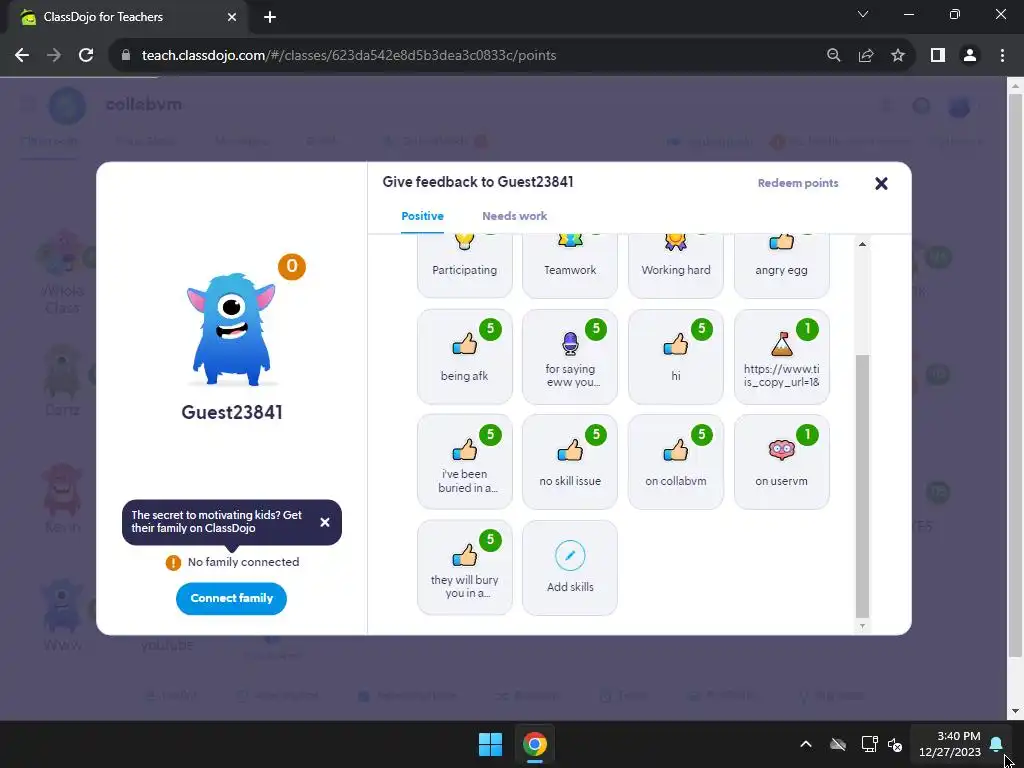Open the notification bell in the taskbar

[x=996, y=744]
